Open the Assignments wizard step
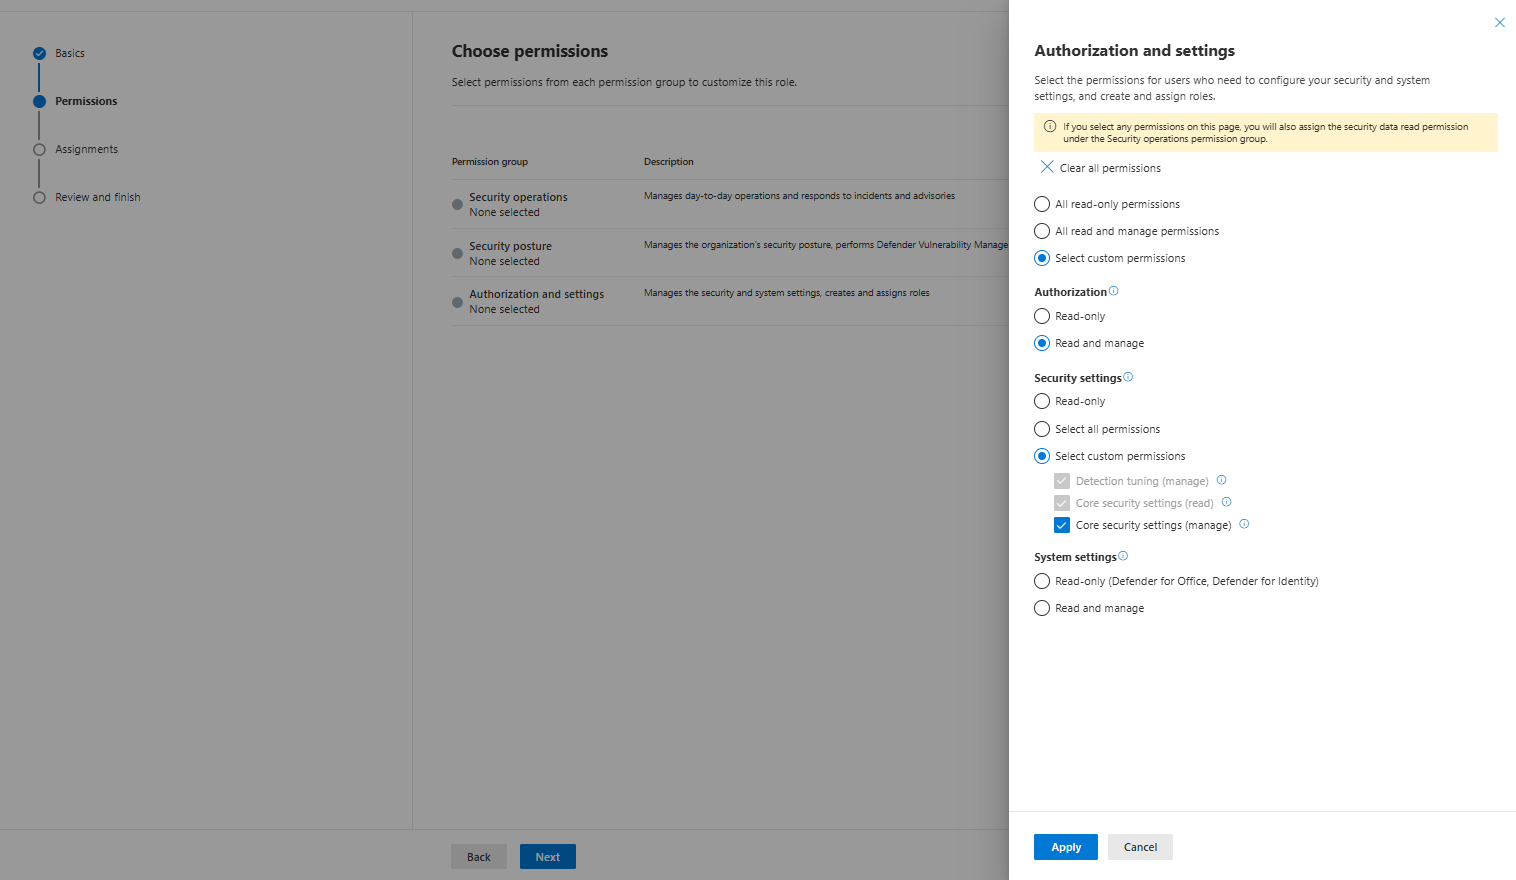 86,149
